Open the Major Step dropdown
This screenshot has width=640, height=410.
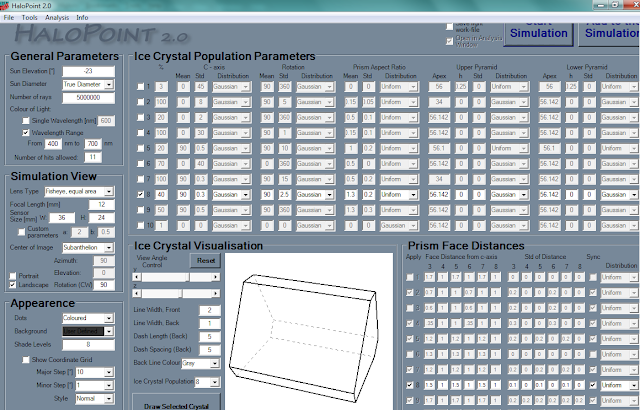click(x=109, y=372)
